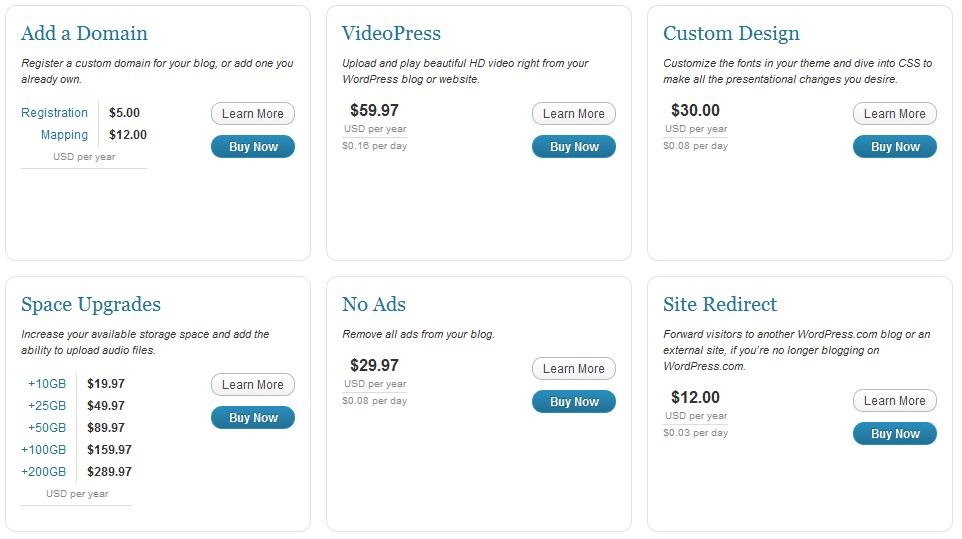Click the VideoPress heading

(391, 33)
